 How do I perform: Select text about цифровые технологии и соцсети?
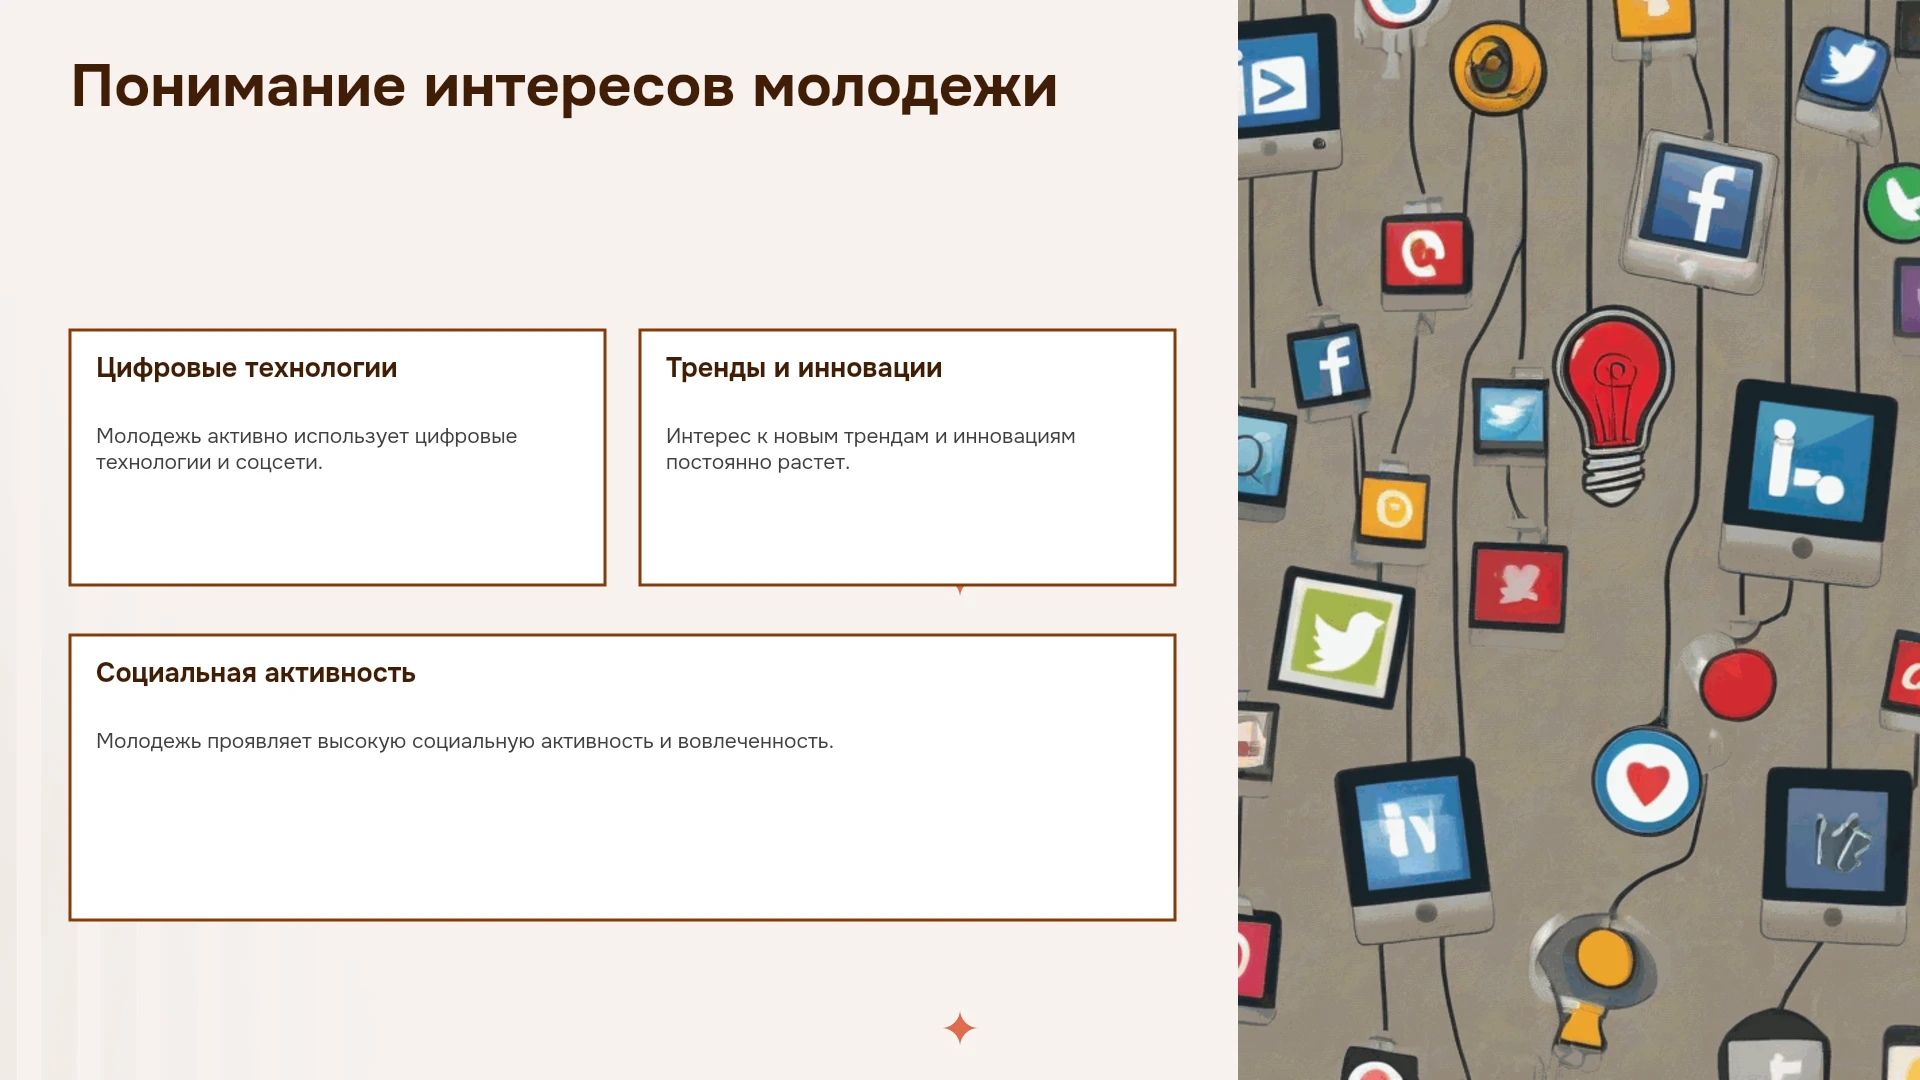pos(306,449)
